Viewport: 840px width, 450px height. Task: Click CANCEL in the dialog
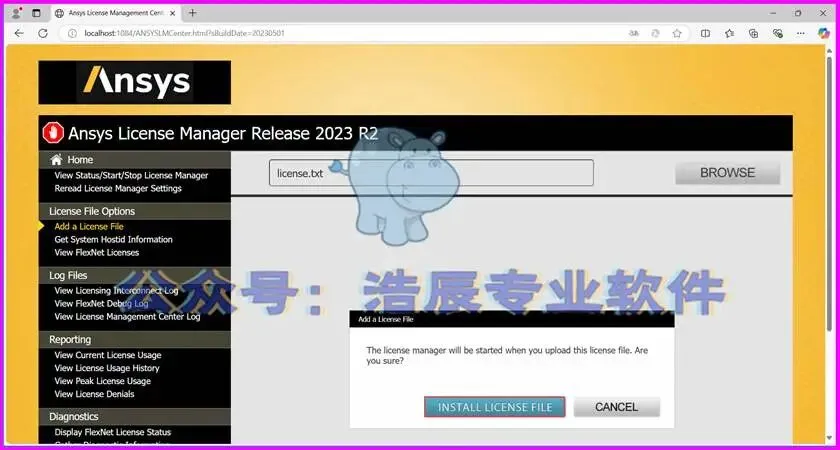pos(617,407)
